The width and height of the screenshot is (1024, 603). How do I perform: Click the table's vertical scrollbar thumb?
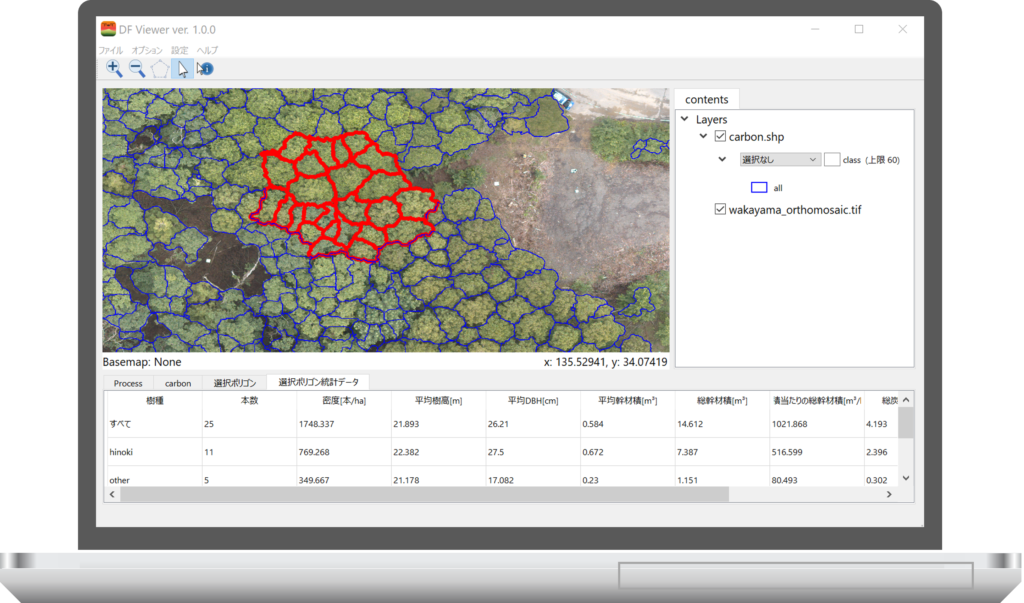[x=906, y=423]
